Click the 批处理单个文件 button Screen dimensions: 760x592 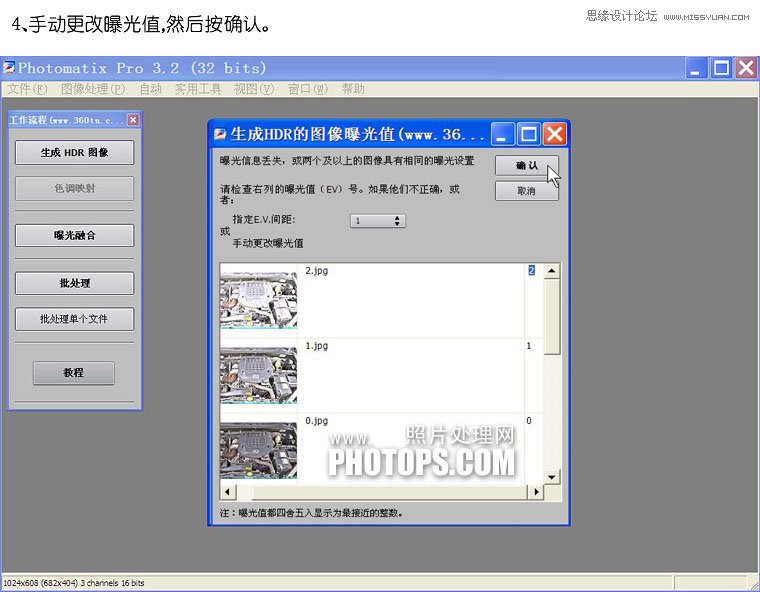pos(74,319)
